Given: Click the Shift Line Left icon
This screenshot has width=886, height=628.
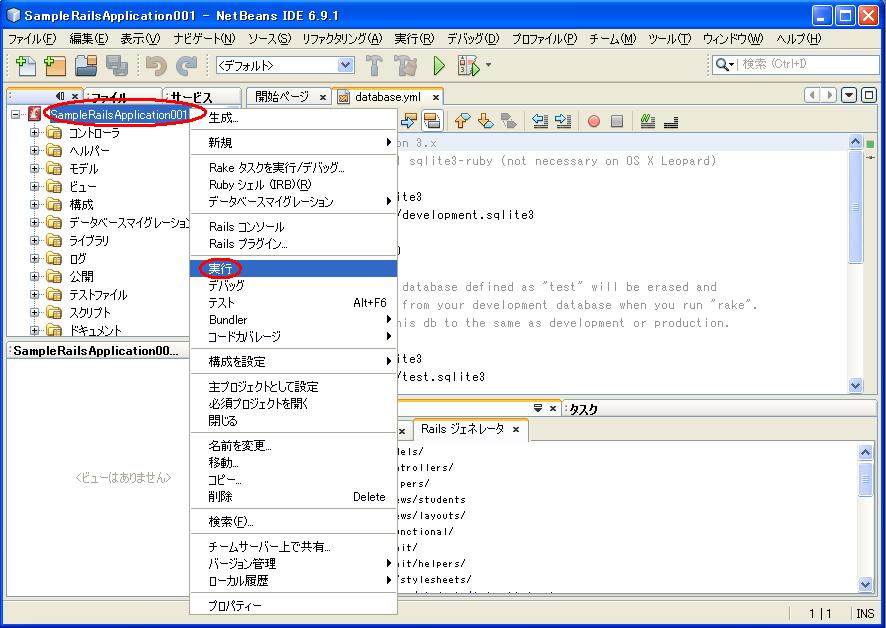Looking at the screenshot, I should 540,120.
